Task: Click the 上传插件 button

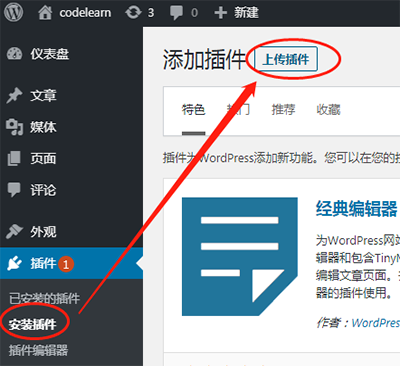Action: [x=286, y=59]
